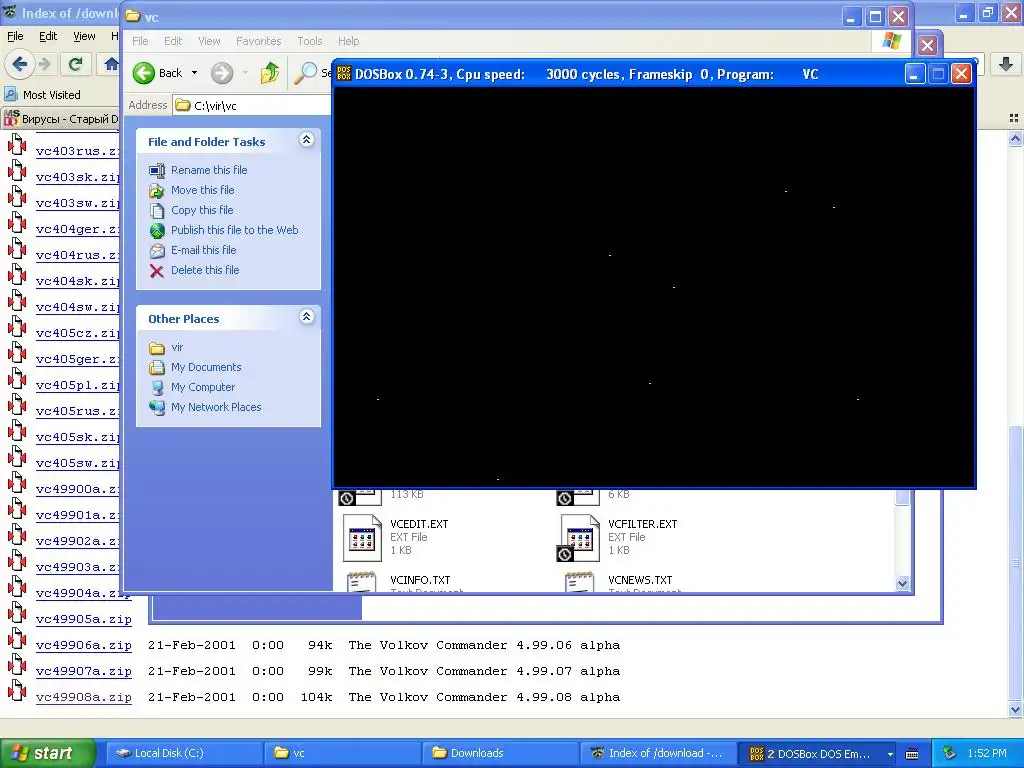
Task: Switch to vc taskbar button
Action: pos(343,753)
